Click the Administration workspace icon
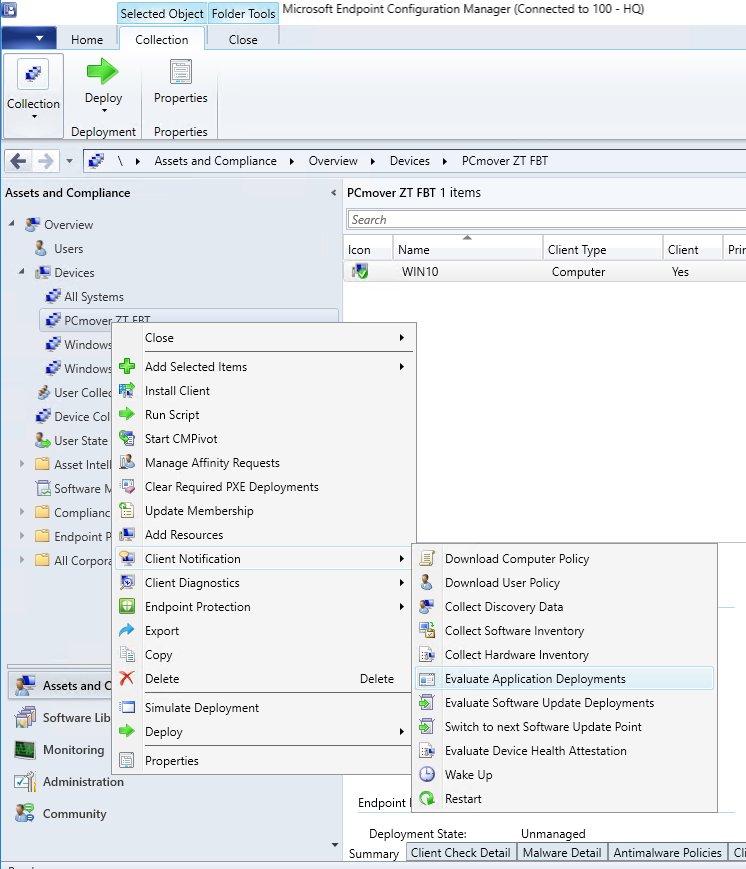746x869 pixels. pyautogui.click(x=25, y=781)
